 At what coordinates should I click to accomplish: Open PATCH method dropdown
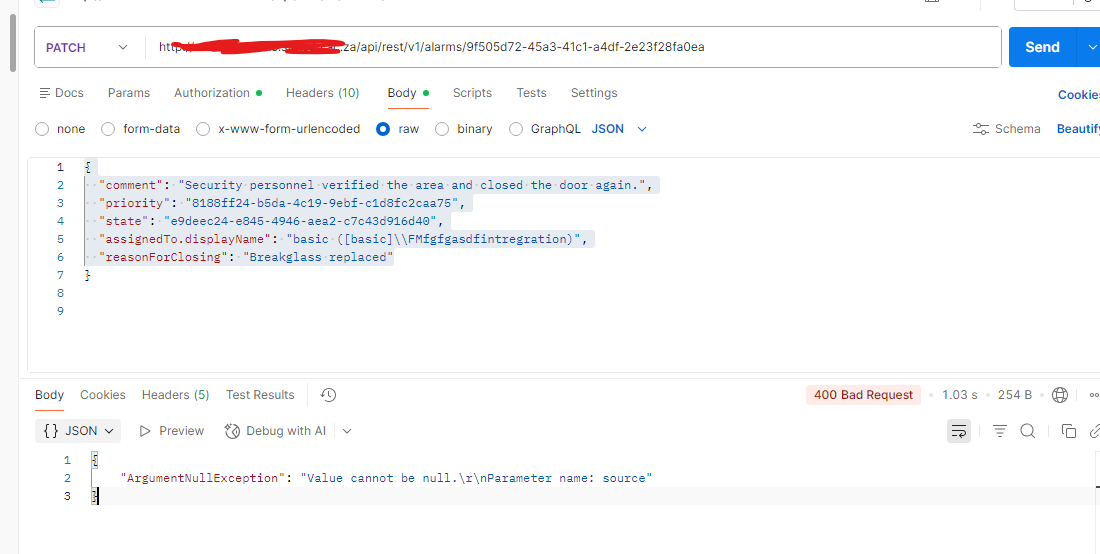pos(88,48)
